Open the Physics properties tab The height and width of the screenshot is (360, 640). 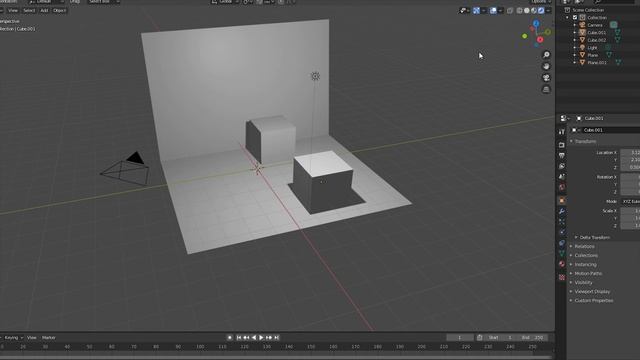tap(562, 232)
